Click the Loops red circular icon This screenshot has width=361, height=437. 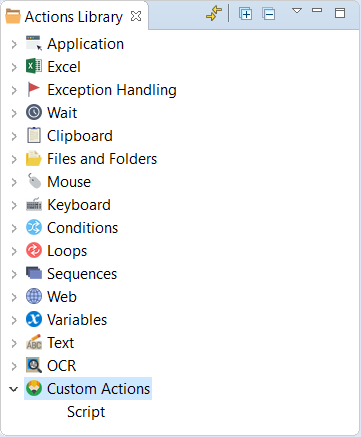click(34, 250)
